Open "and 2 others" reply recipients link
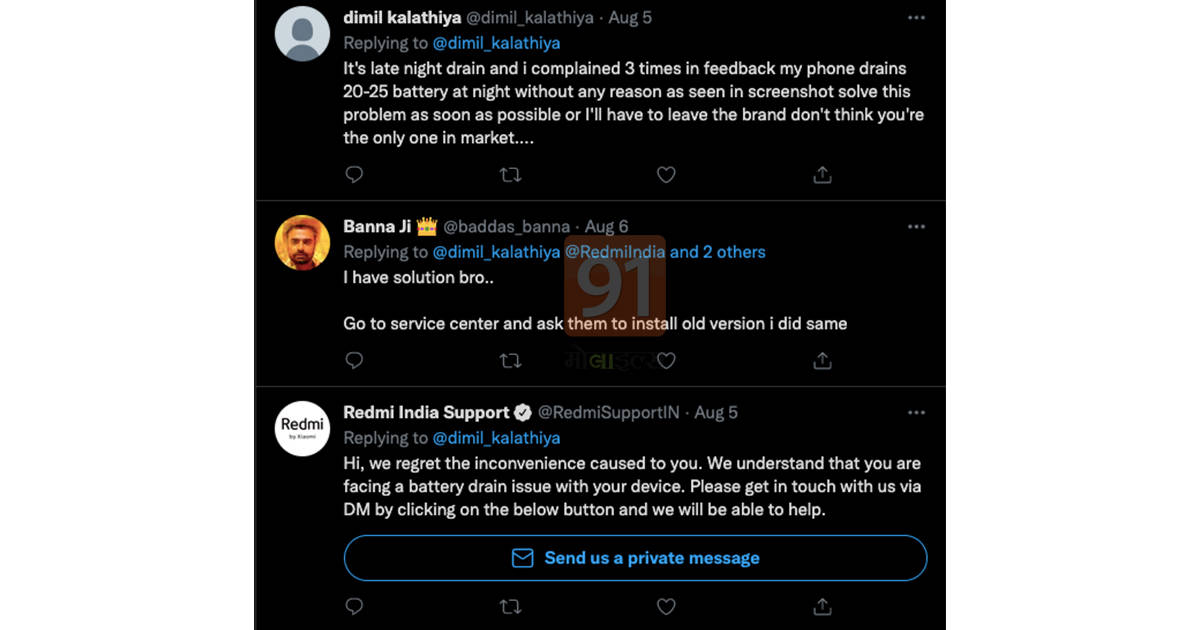The width and height of the screenshot is (1200, 630). (x=718, y=252)
